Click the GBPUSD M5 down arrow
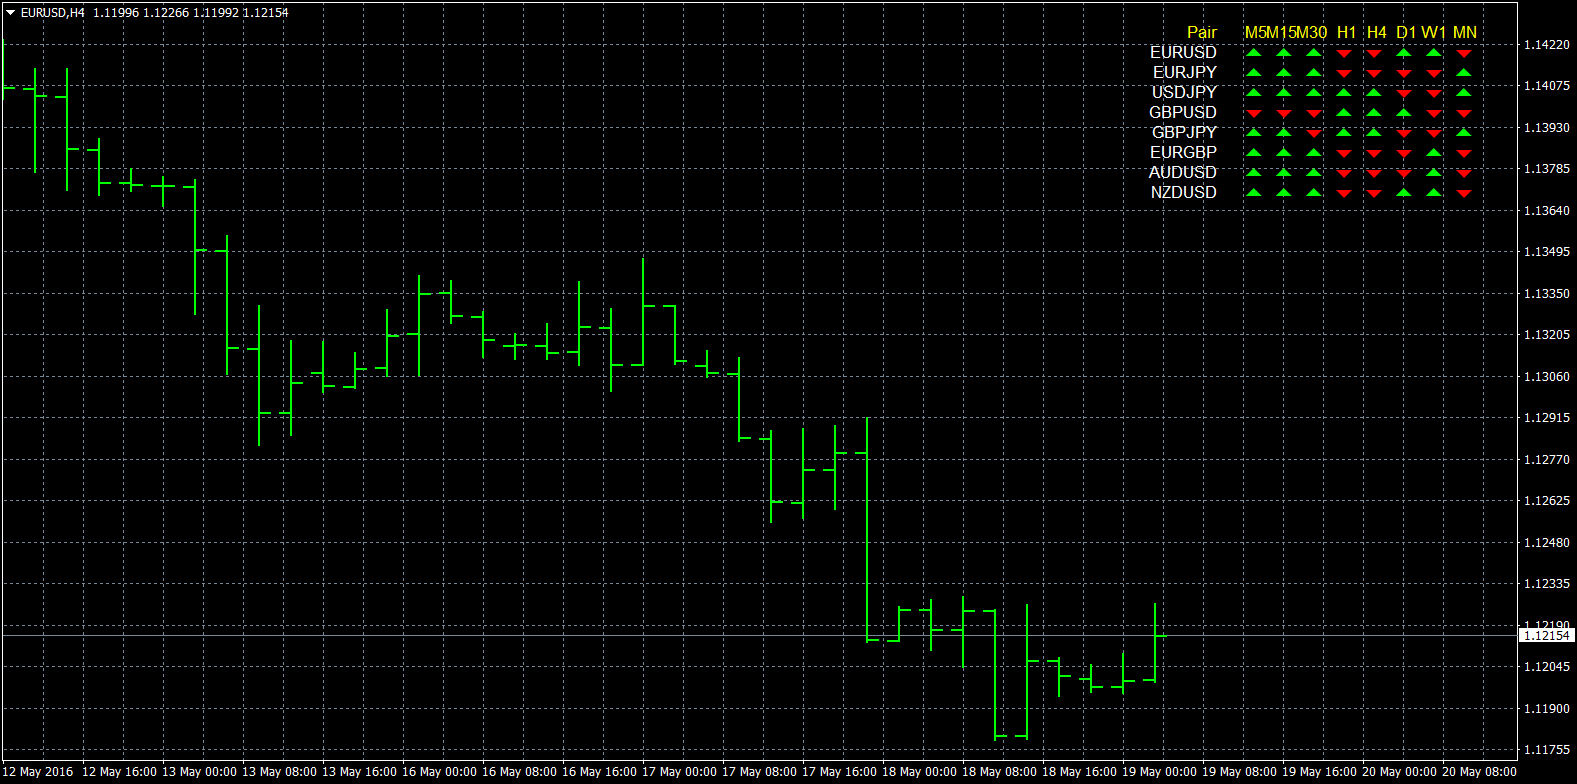The width and height of the screenshot is (1577, 784). [1254, 113]
